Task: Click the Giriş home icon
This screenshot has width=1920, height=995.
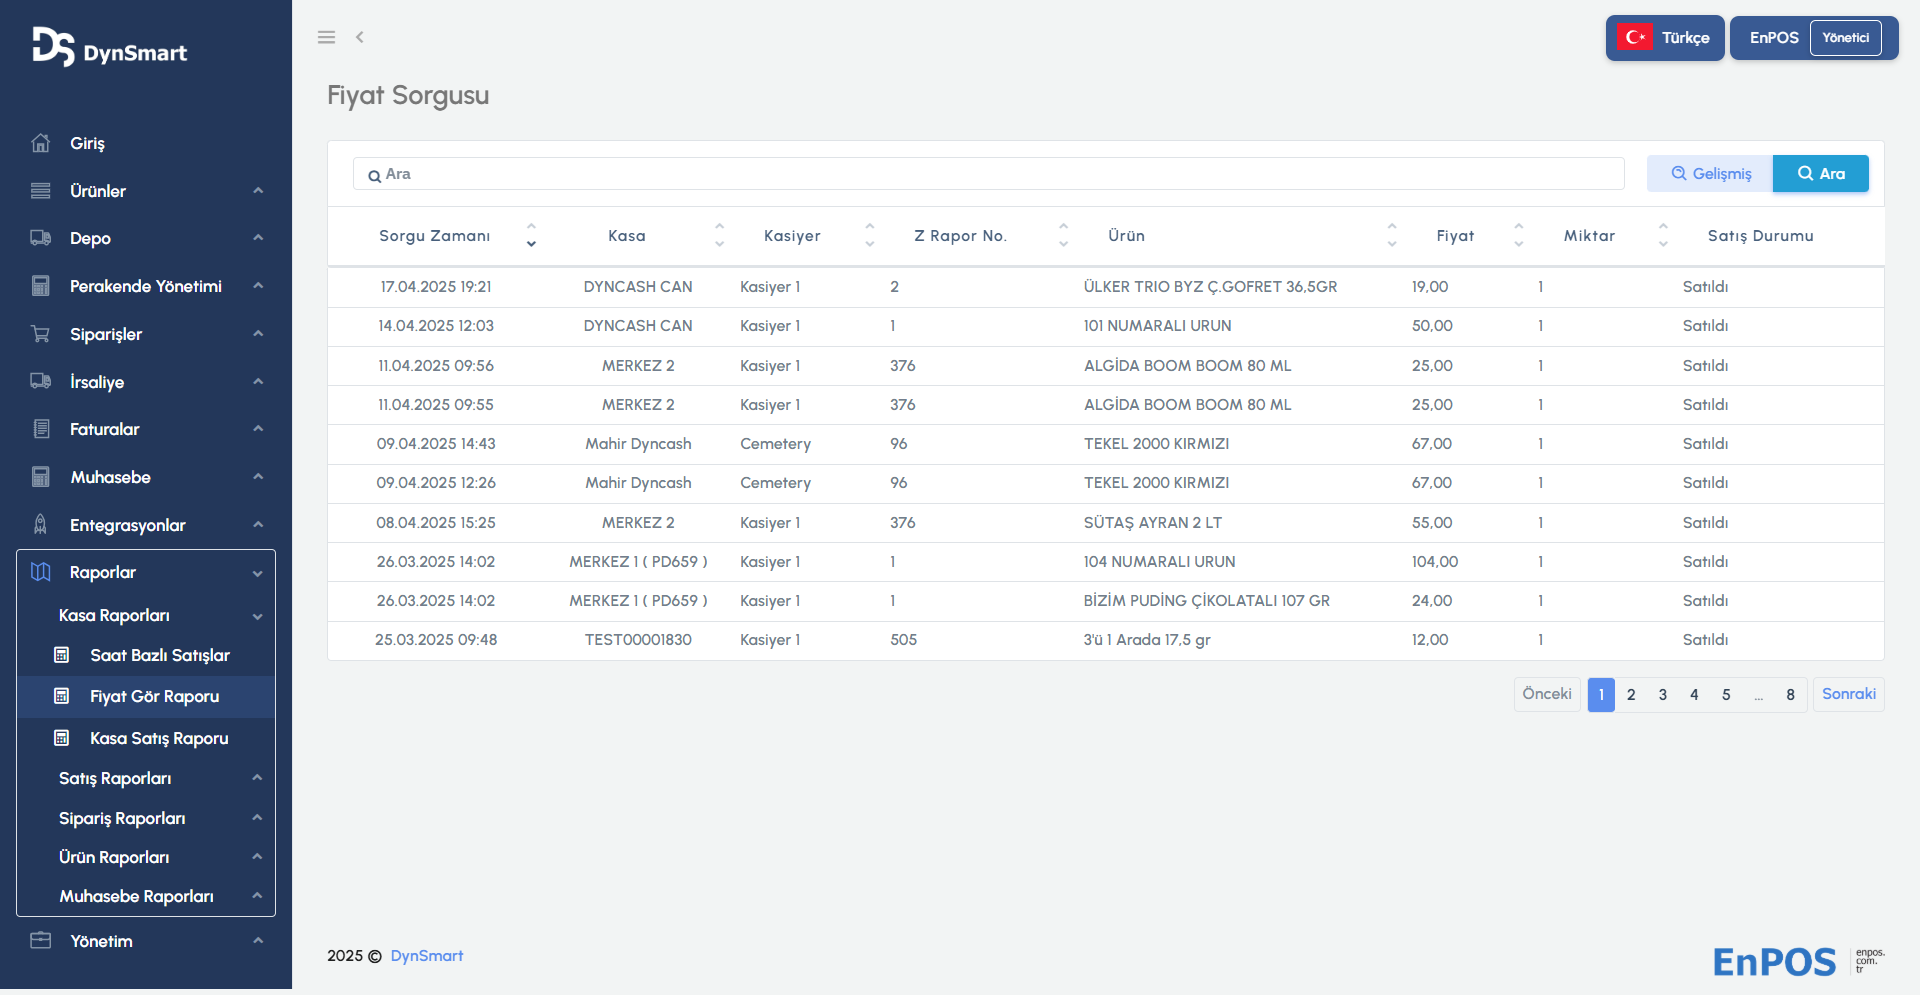Action: click(x=41, y=143)
